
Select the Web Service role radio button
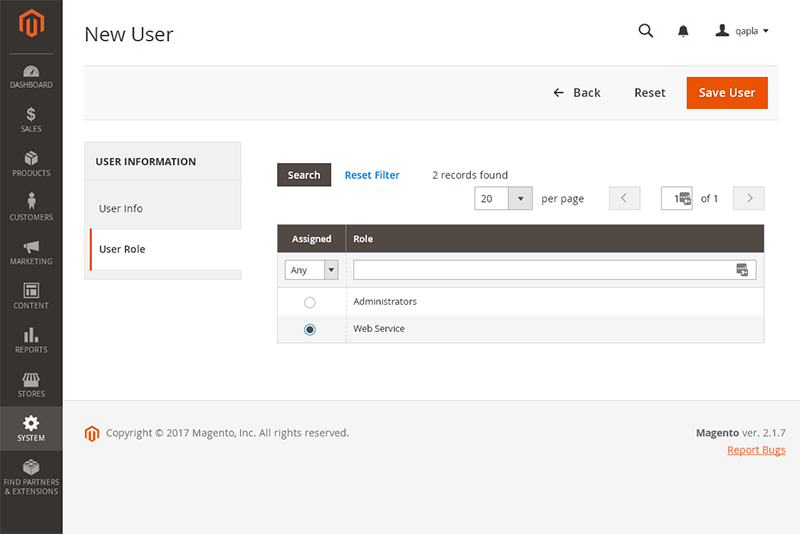(x=310, y=329)
